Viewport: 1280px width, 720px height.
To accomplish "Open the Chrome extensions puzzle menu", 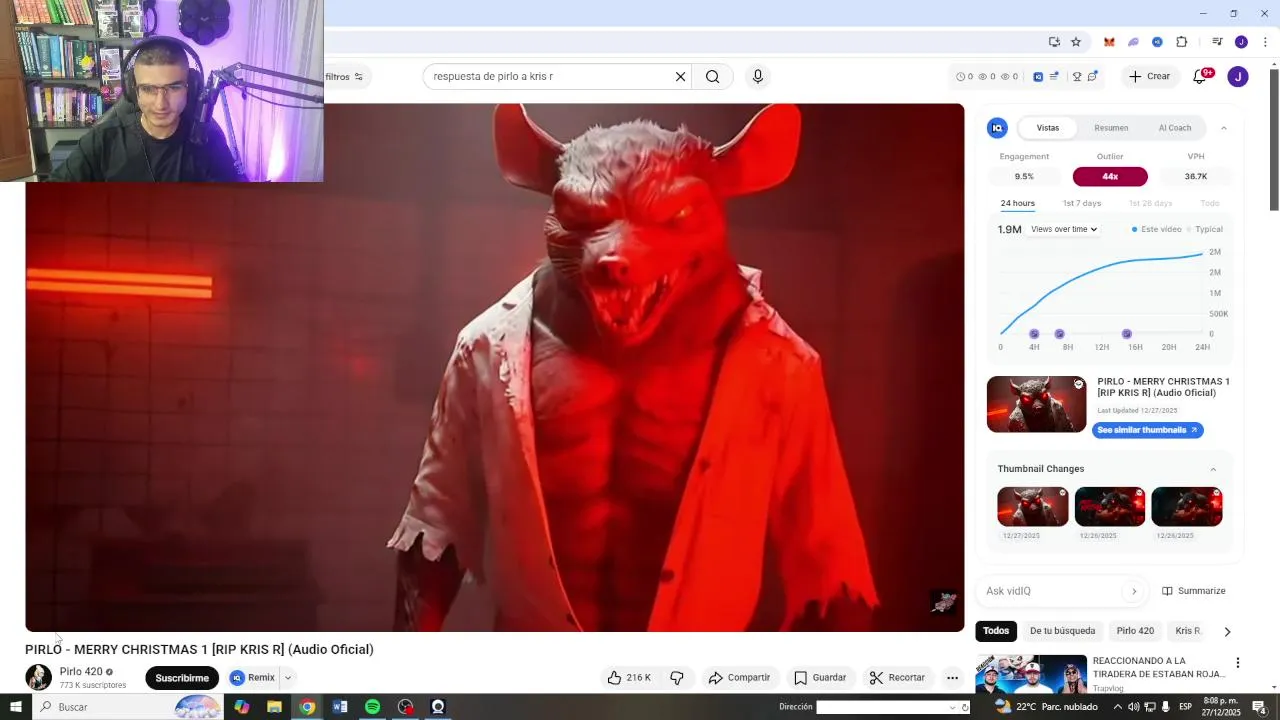I will coord(1181,42).
